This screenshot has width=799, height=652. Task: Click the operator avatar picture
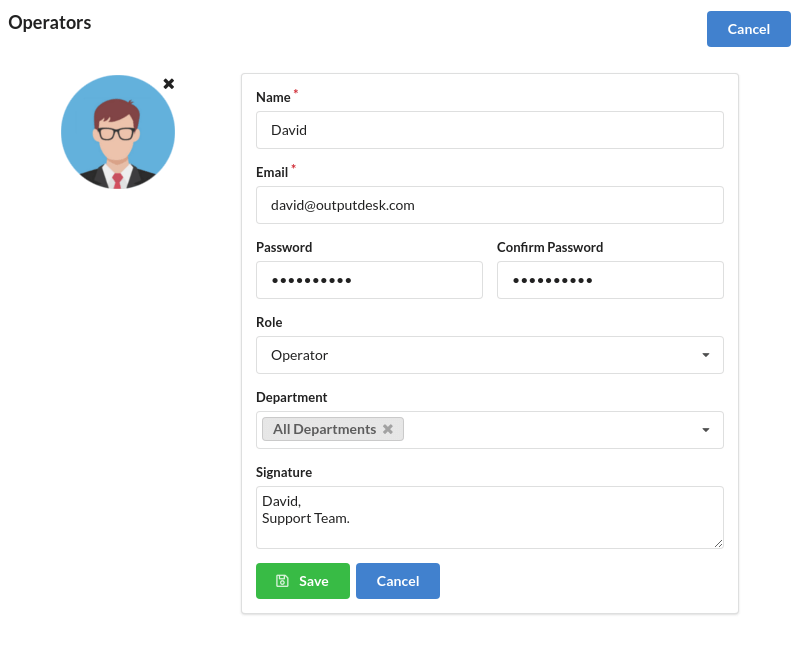pos(118,132)
